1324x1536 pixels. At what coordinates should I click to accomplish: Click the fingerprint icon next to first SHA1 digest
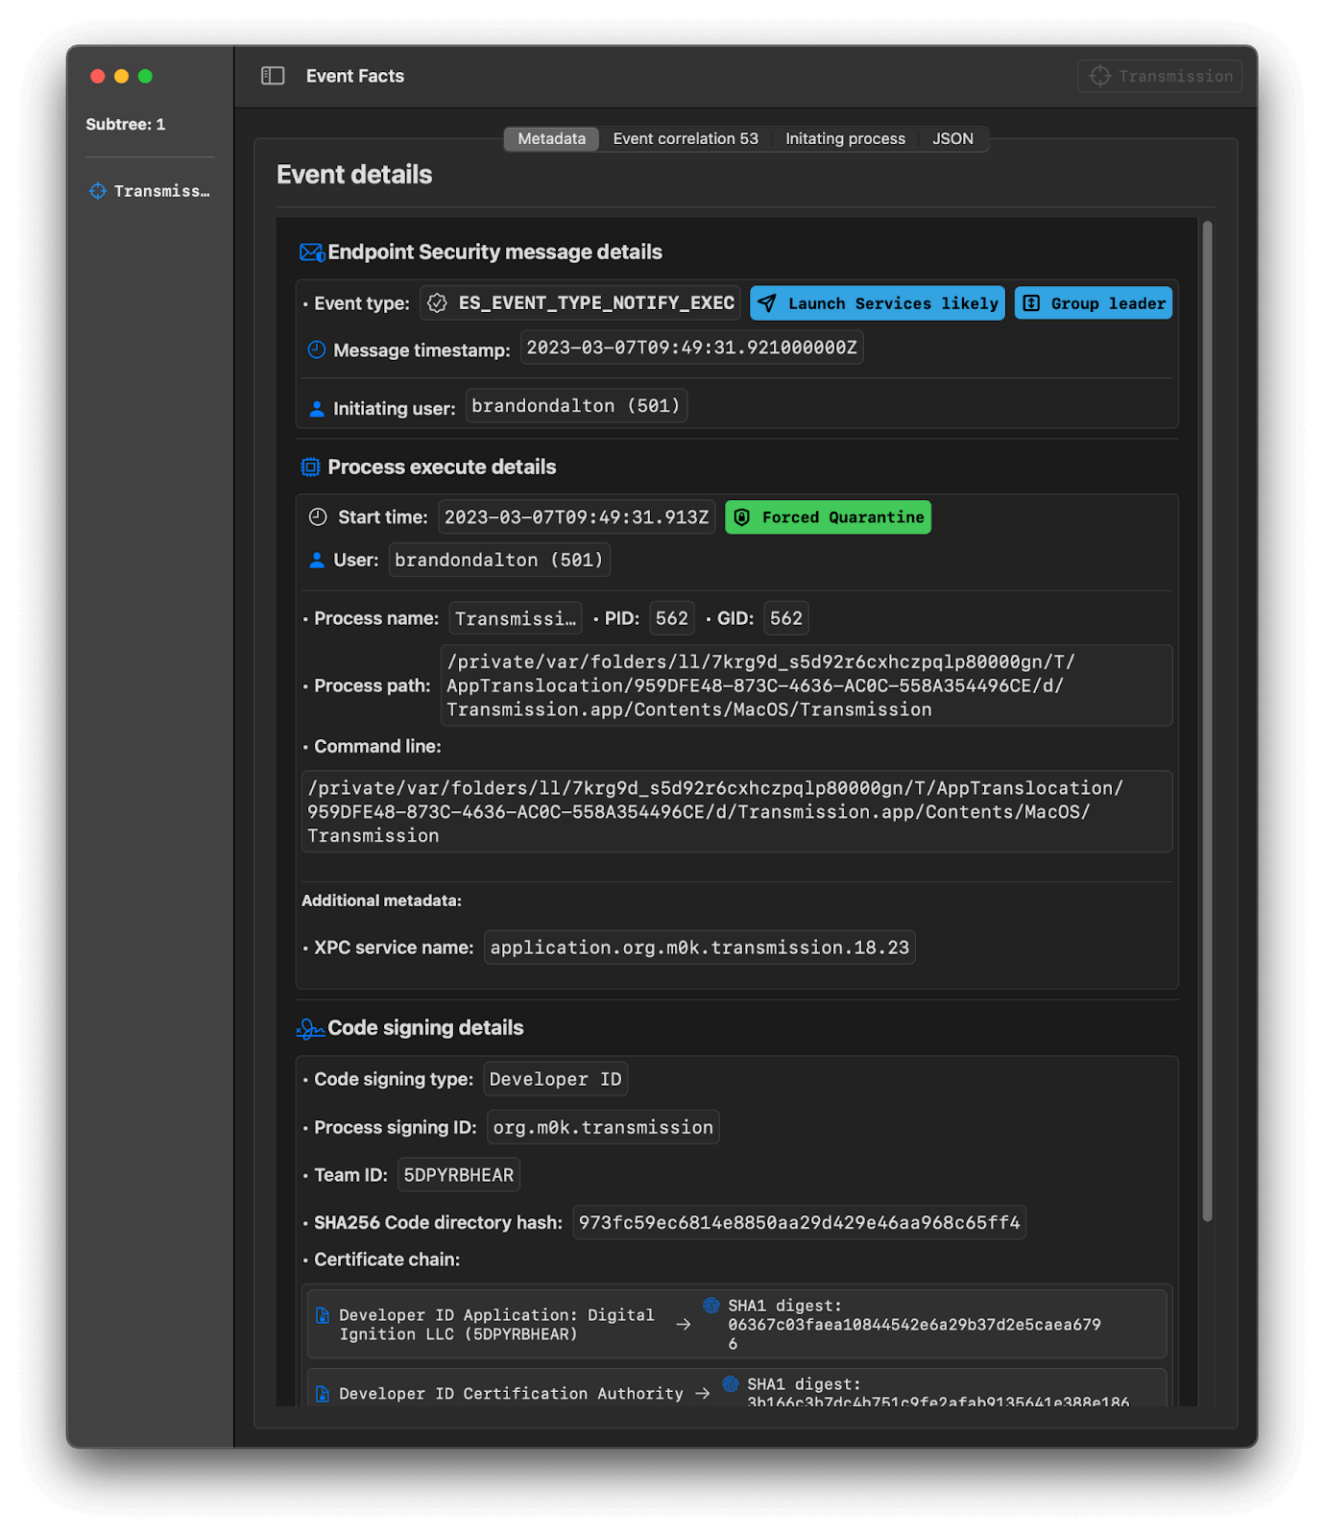coord(712,1305)
